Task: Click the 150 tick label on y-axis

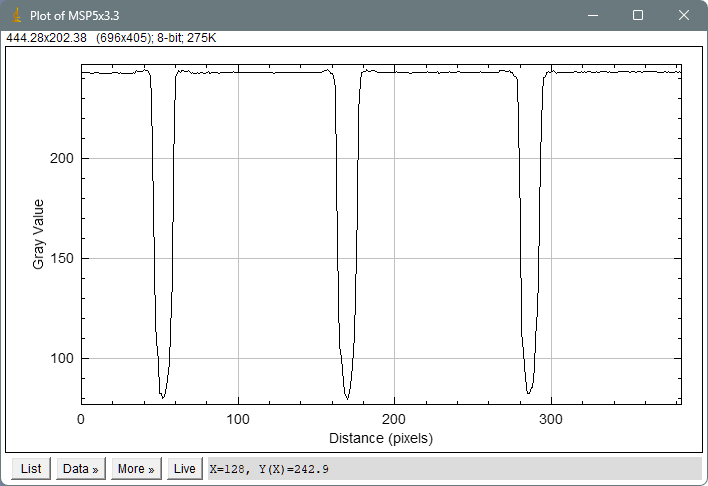Action: coord(61,258)
